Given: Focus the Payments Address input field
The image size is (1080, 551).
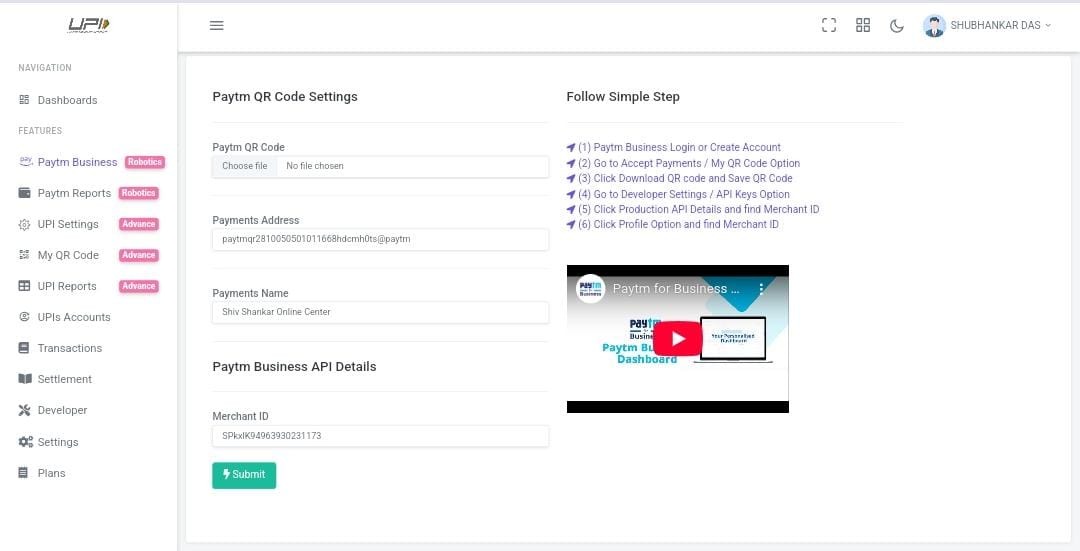Looking at the screenshot, I should (380, 239).
